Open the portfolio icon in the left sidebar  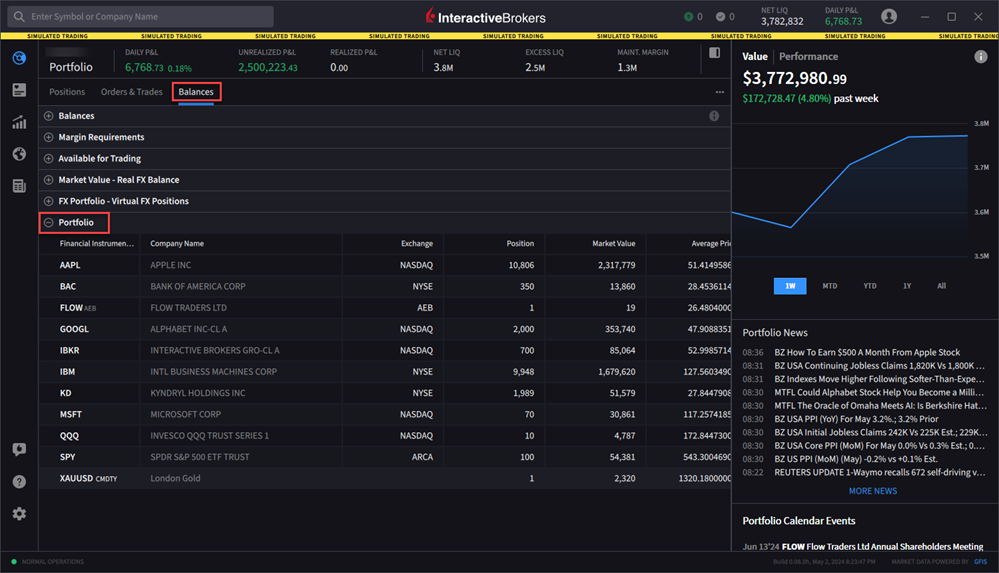coord(19,58)
